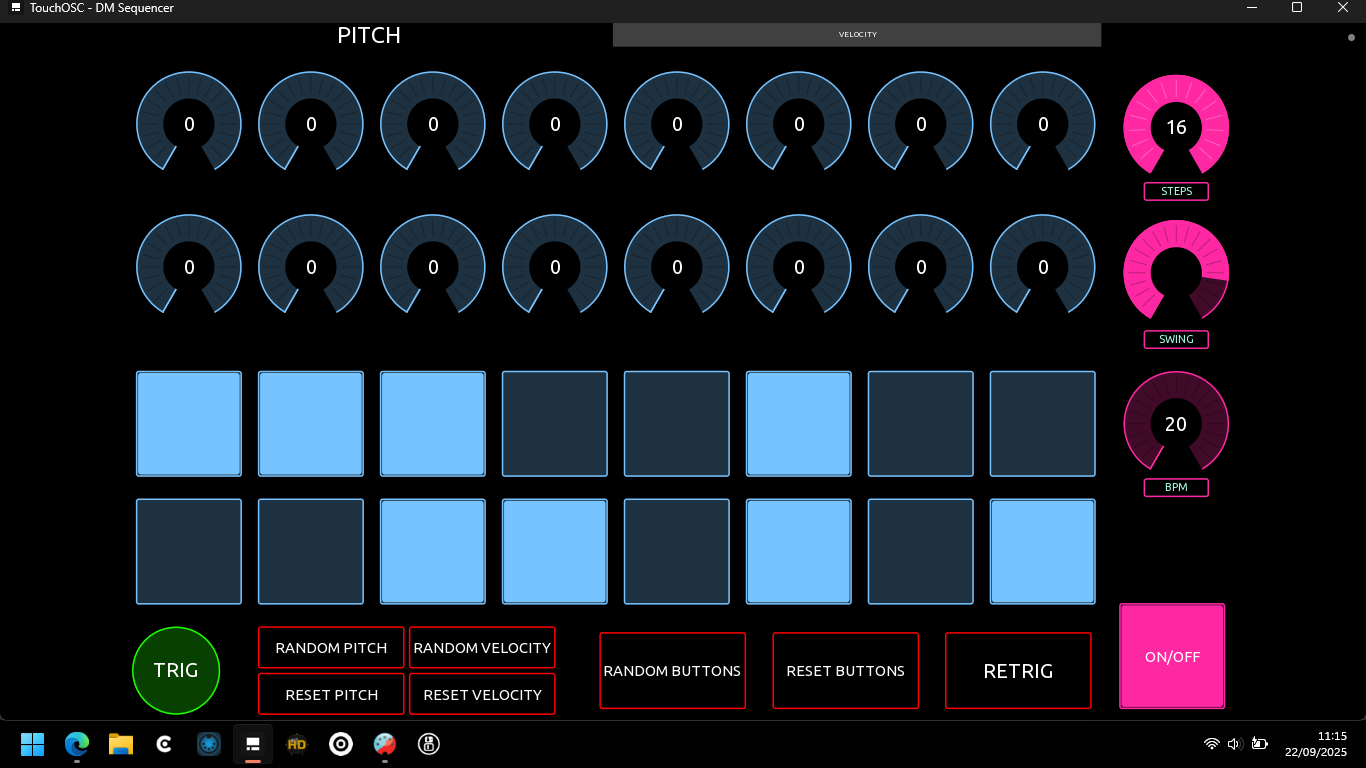
Task: Click the Windows Start button
Action: click(33, 743)
